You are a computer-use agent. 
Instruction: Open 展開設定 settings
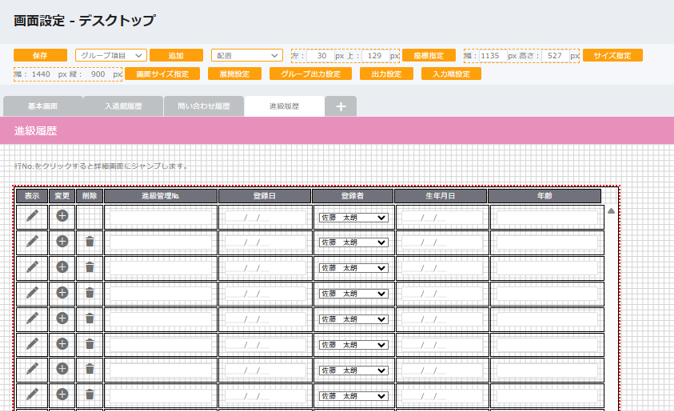point(235,74)
